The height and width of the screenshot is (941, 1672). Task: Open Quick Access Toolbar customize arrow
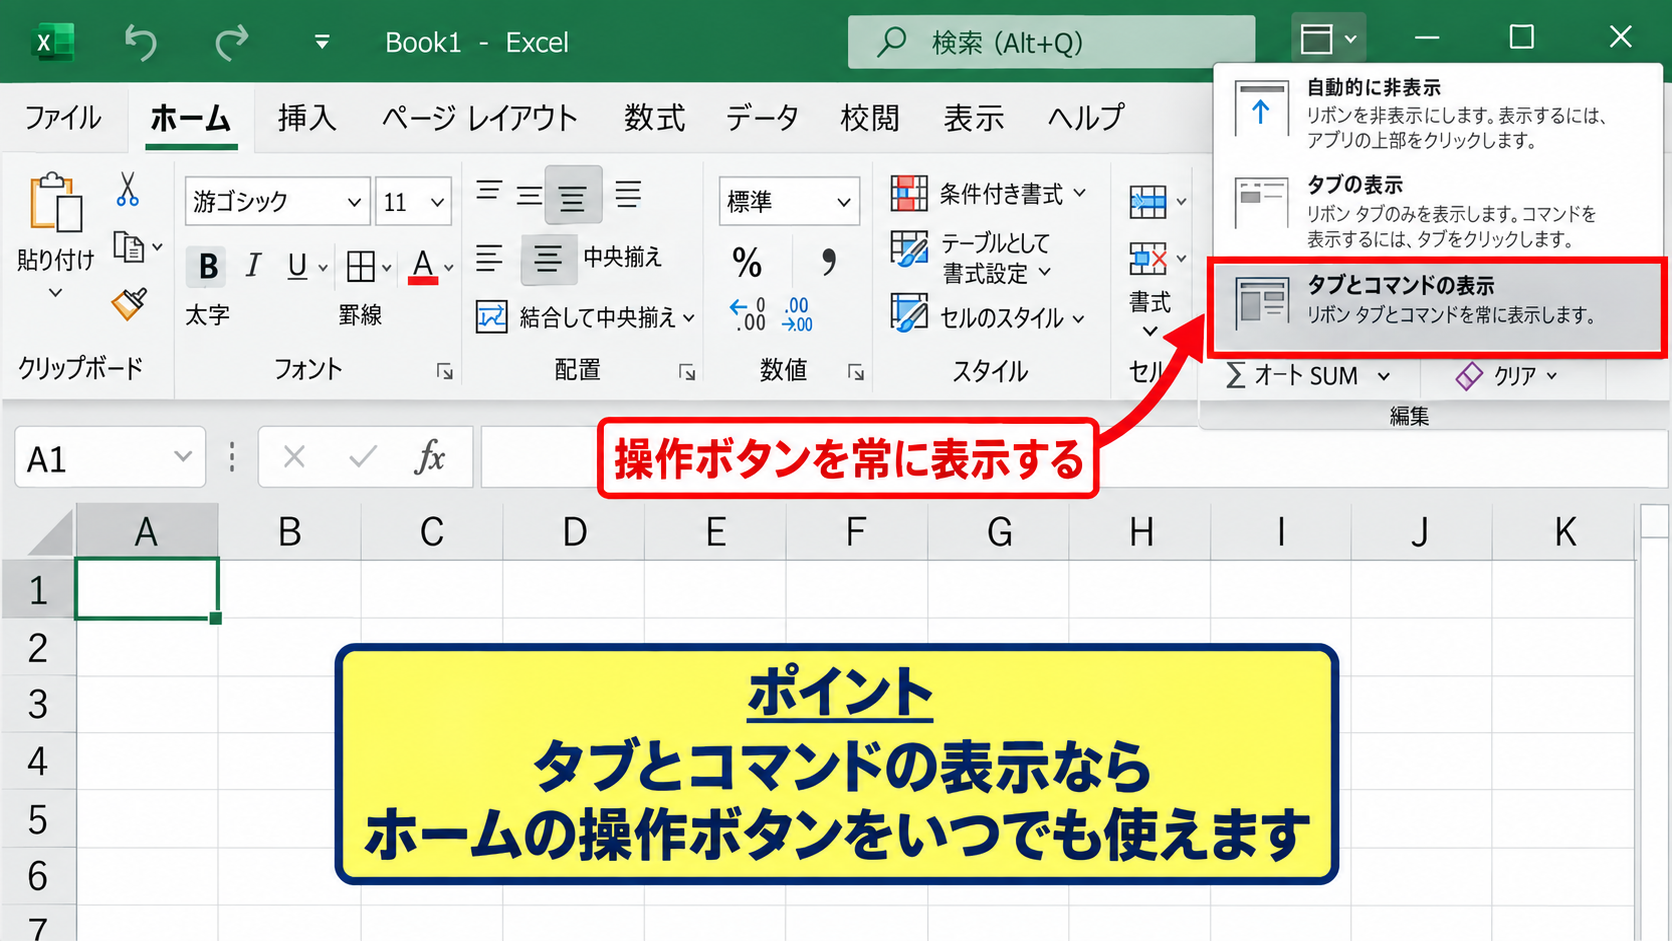point(322,42)
